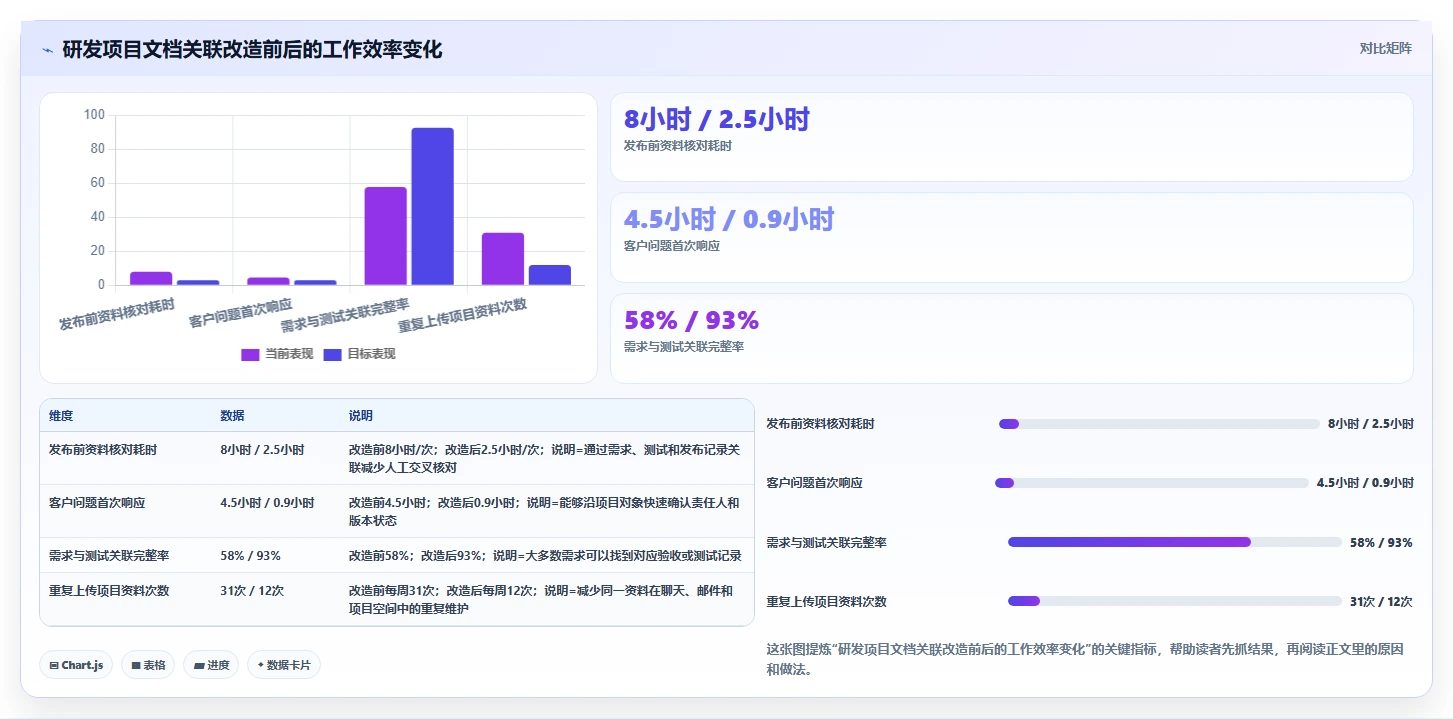
Task: Click the 58% / 93% stat card value
Action: pos(691,320)
